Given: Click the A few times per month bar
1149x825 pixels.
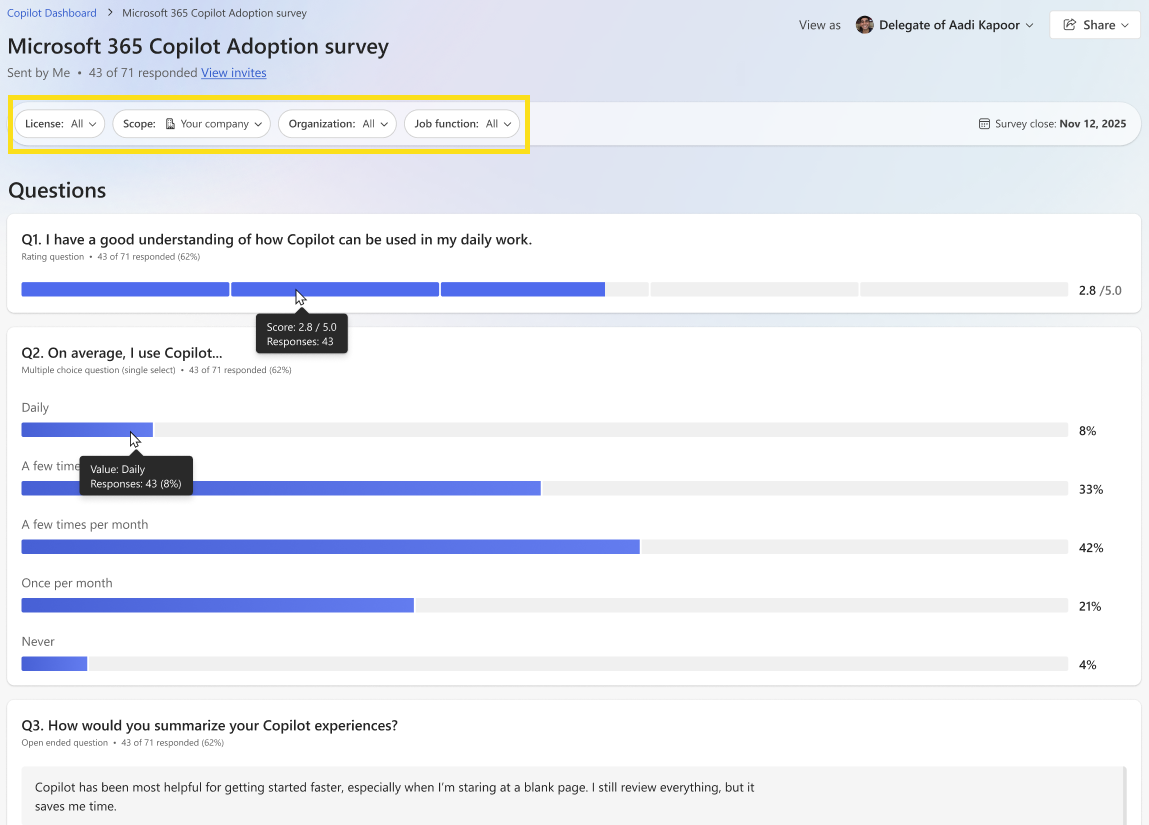Looking at the screenshot, I should pos(544,547).
